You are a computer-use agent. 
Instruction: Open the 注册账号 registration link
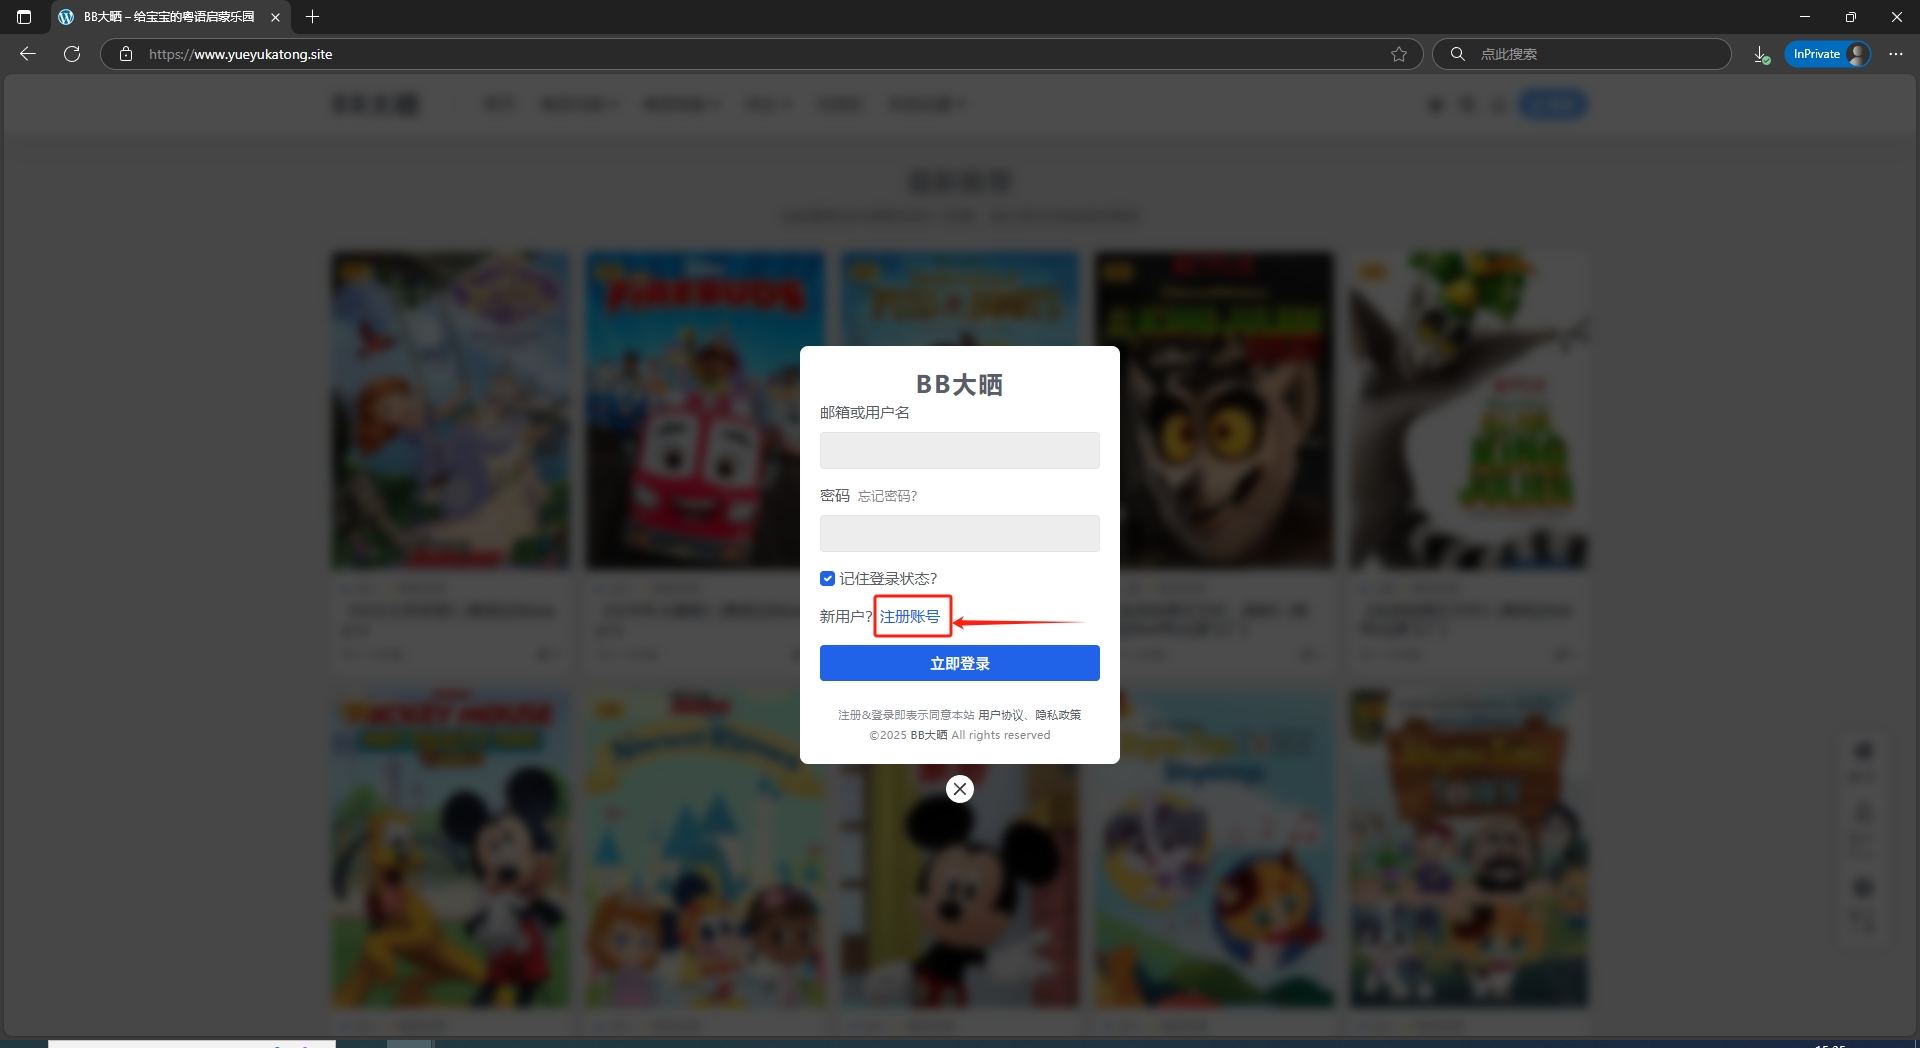coord(910,616)
